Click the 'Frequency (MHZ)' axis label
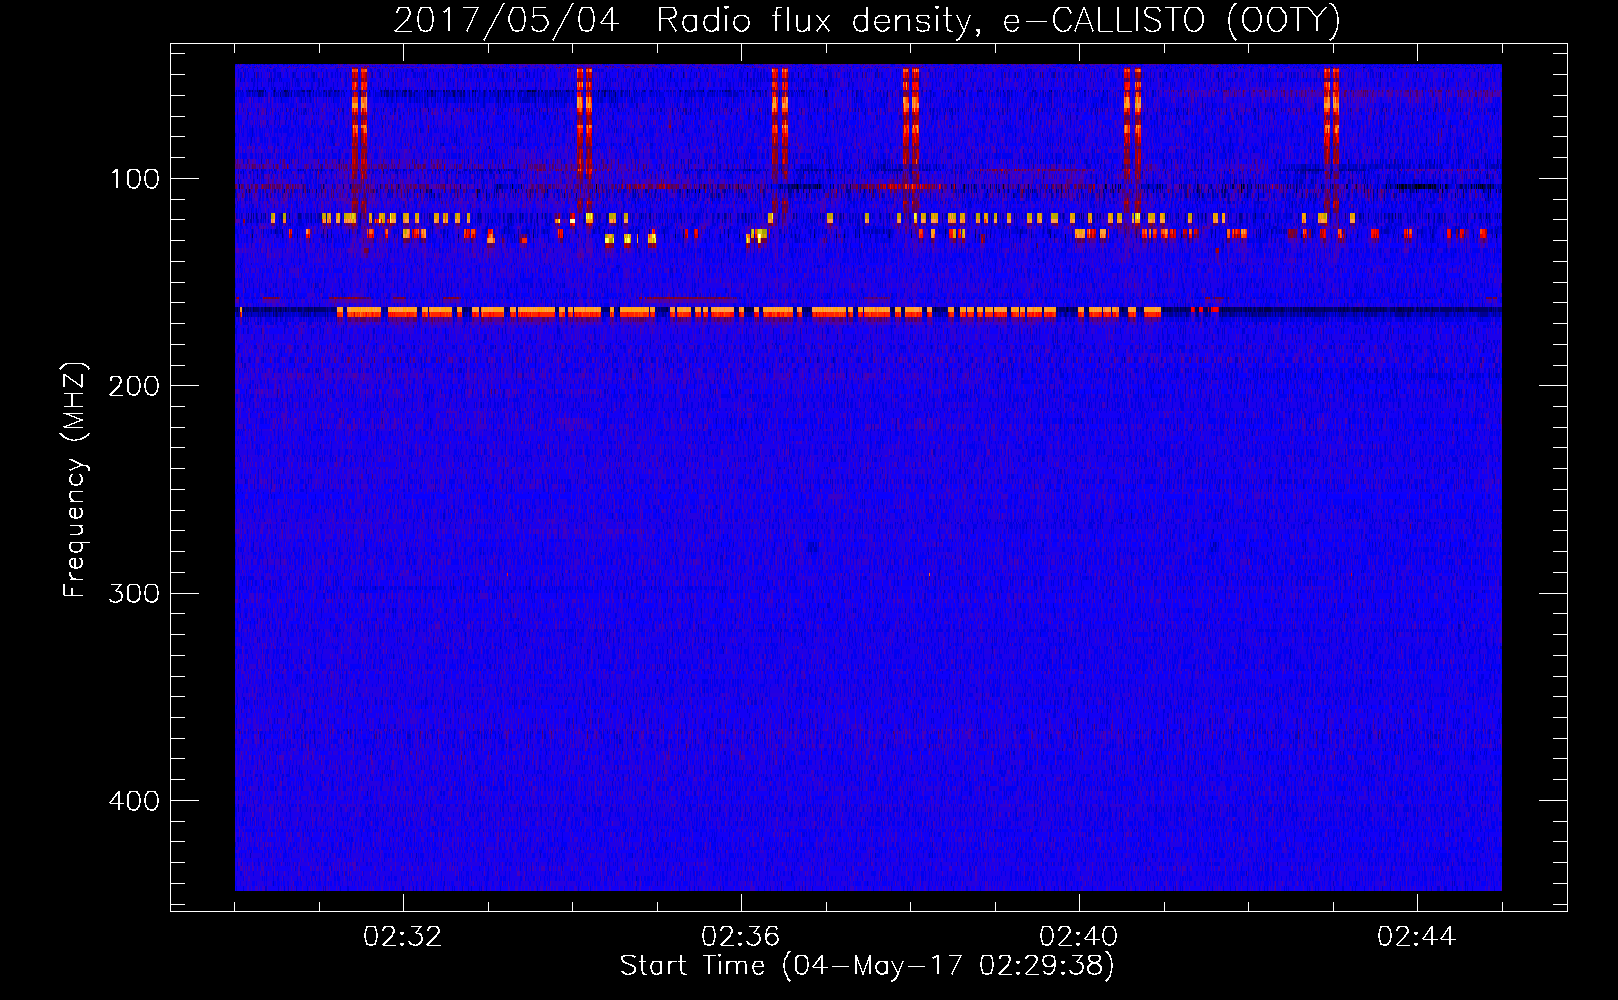This screenshot has width=1618, height=1000. click(x=75, y=479)
